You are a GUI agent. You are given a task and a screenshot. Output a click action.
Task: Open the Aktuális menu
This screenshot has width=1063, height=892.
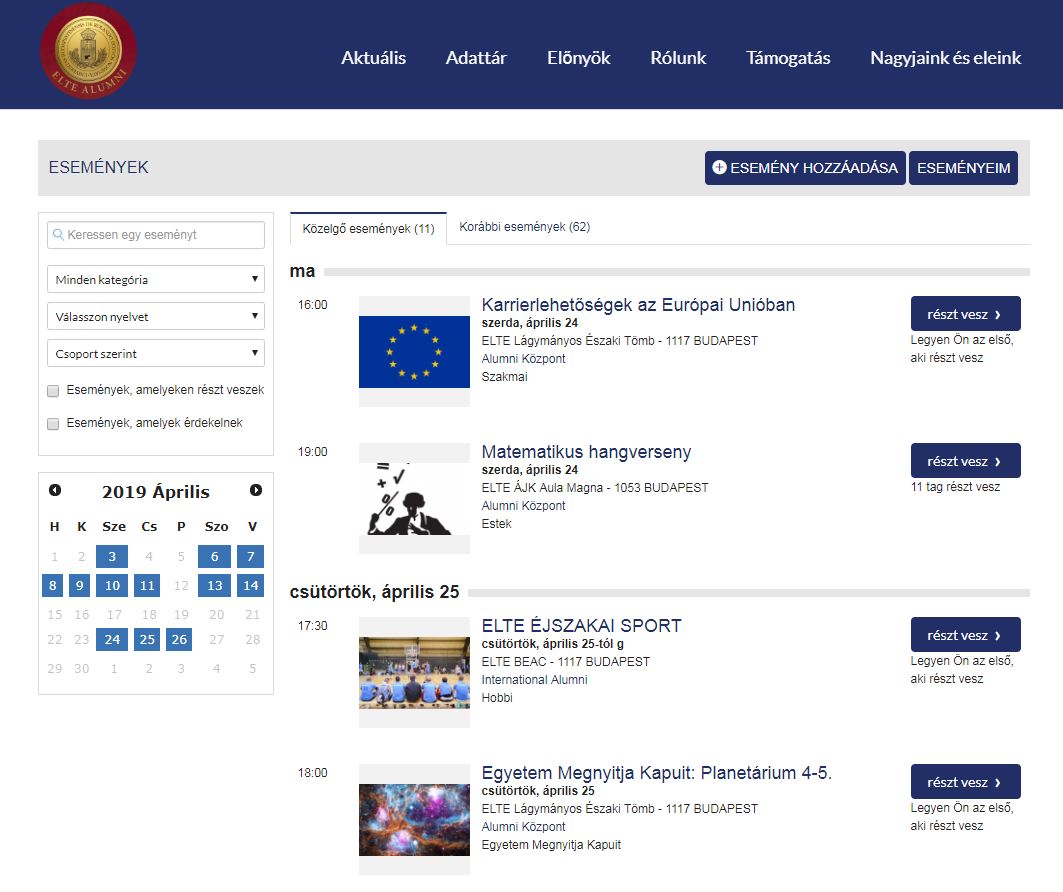coord(374,58)
